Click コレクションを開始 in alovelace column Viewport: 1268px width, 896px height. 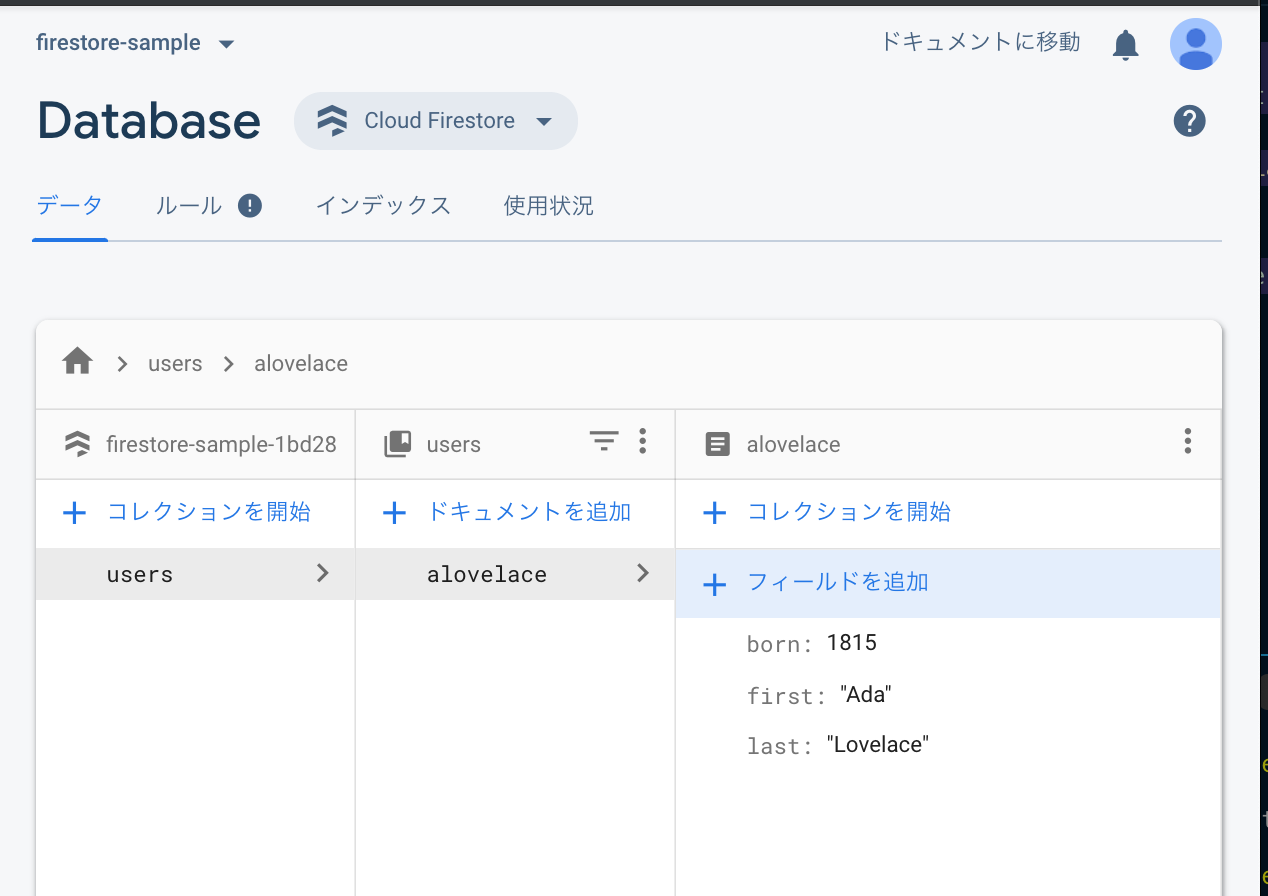point(849,512)
